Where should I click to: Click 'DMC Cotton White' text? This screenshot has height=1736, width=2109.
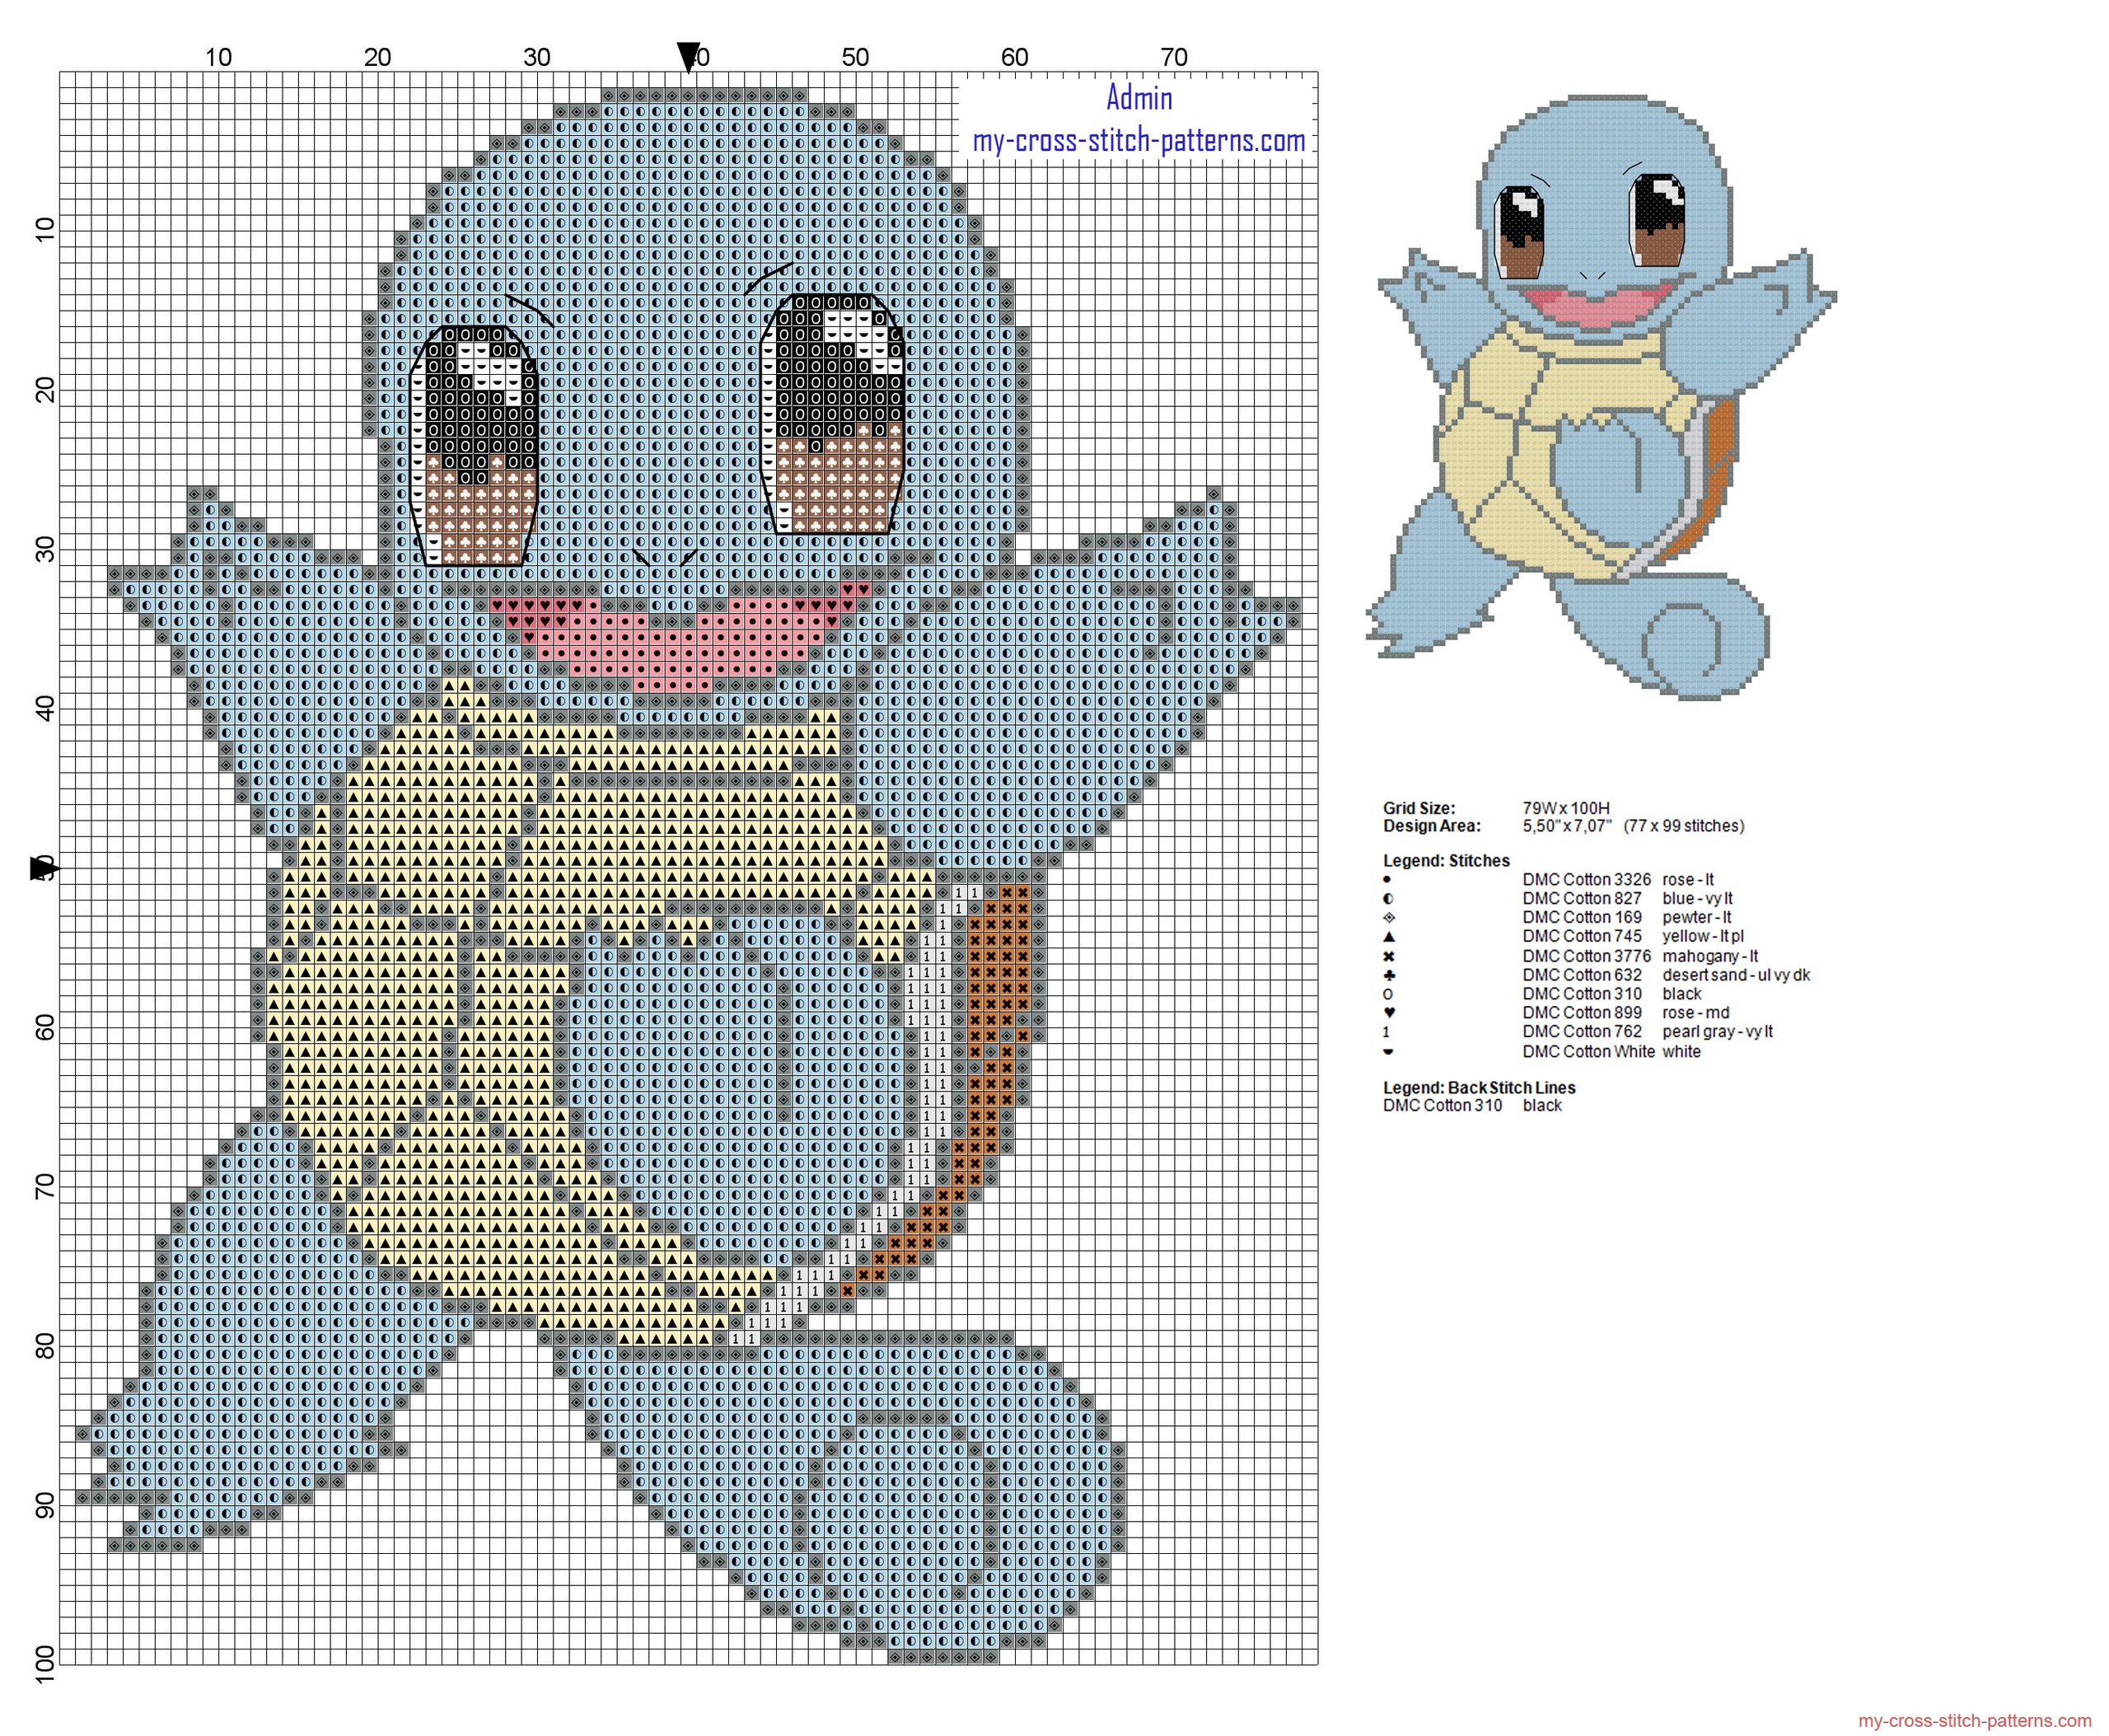pos(1588,1052)
